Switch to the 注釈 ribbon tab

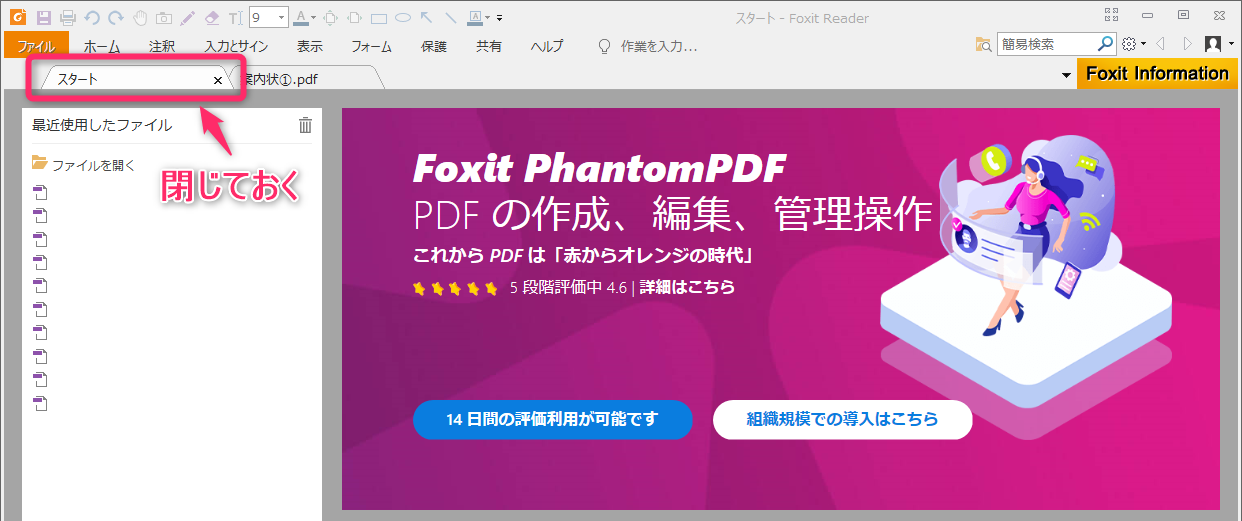coord(162,46)
